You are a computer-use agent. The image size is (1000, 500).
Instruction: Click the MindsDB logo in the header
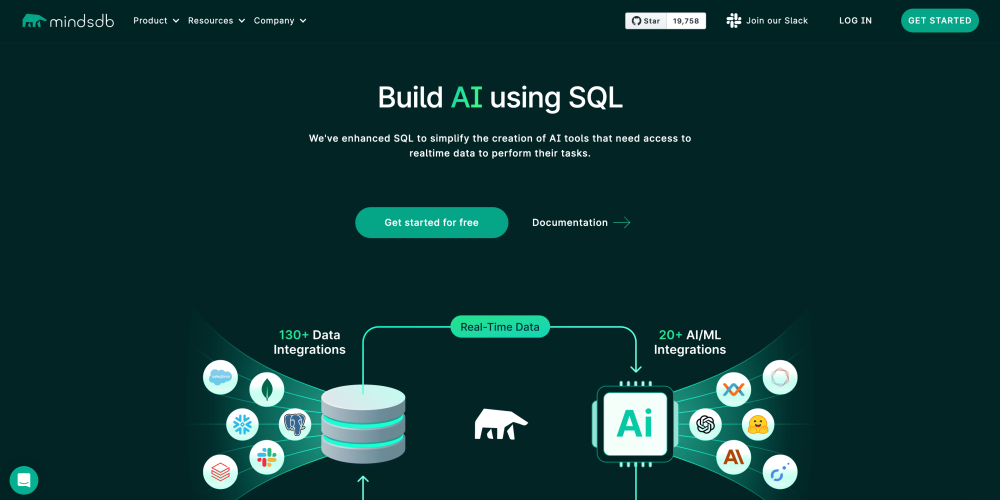68,20
